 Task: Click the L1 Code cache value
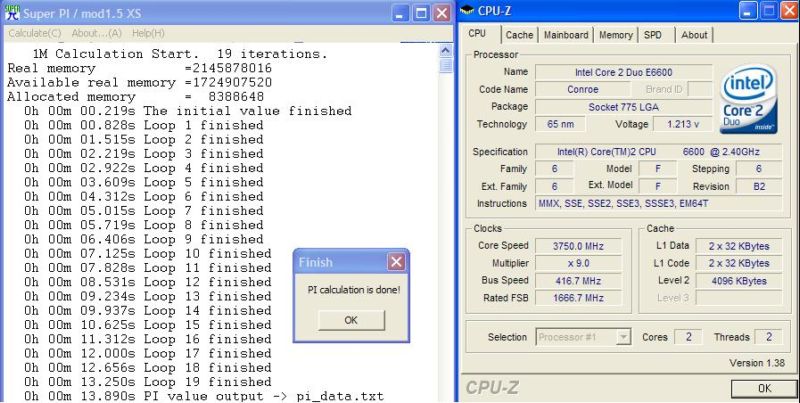[739, 263]
